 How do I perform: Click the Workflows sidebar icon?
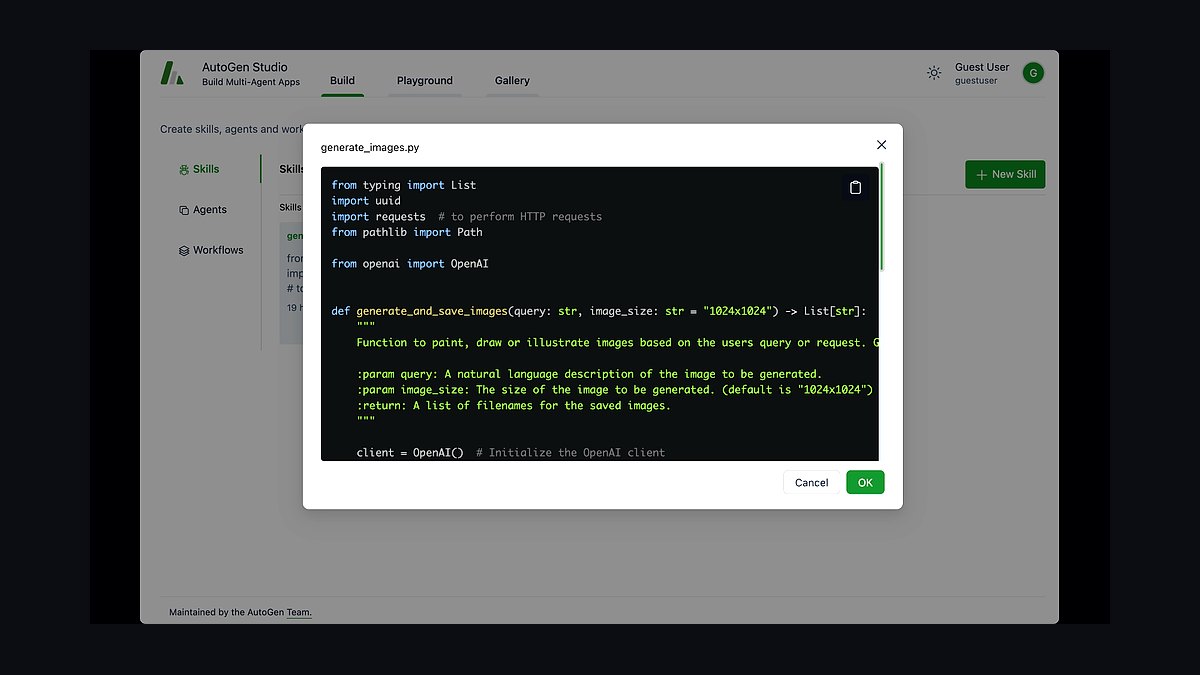(184, 251)
